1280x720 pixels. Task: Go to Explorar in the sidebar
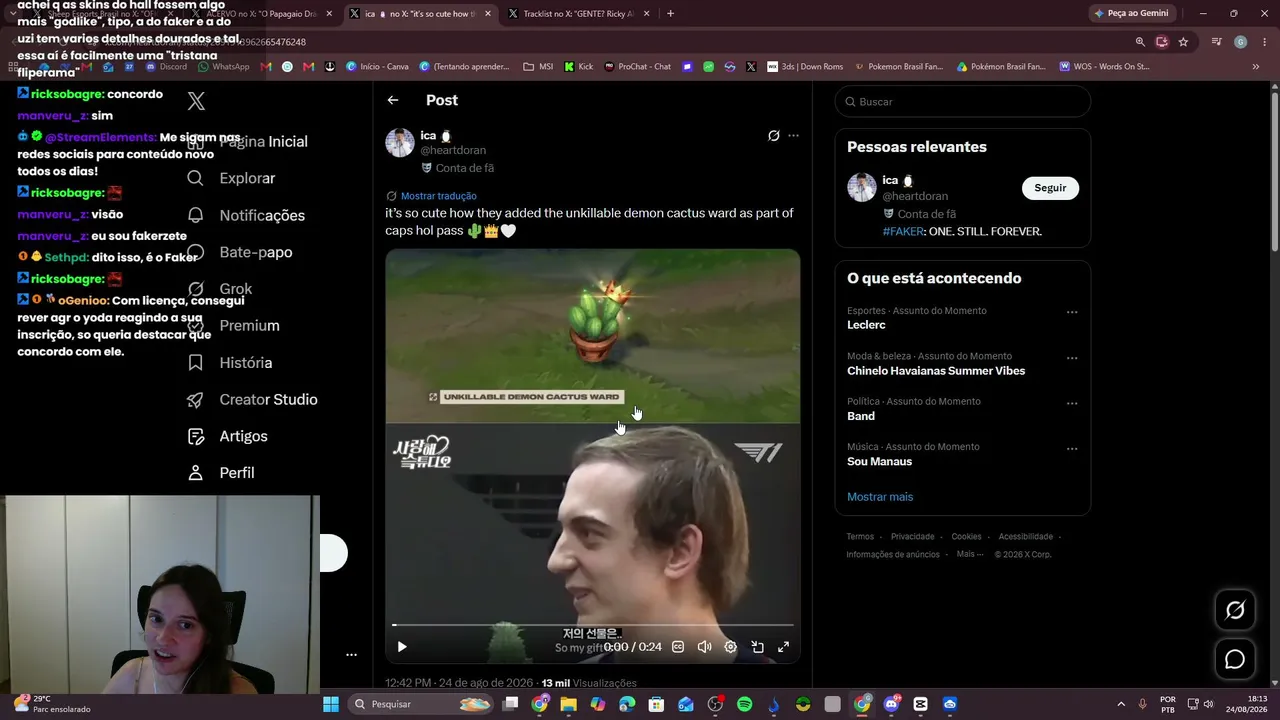(231, 178)
